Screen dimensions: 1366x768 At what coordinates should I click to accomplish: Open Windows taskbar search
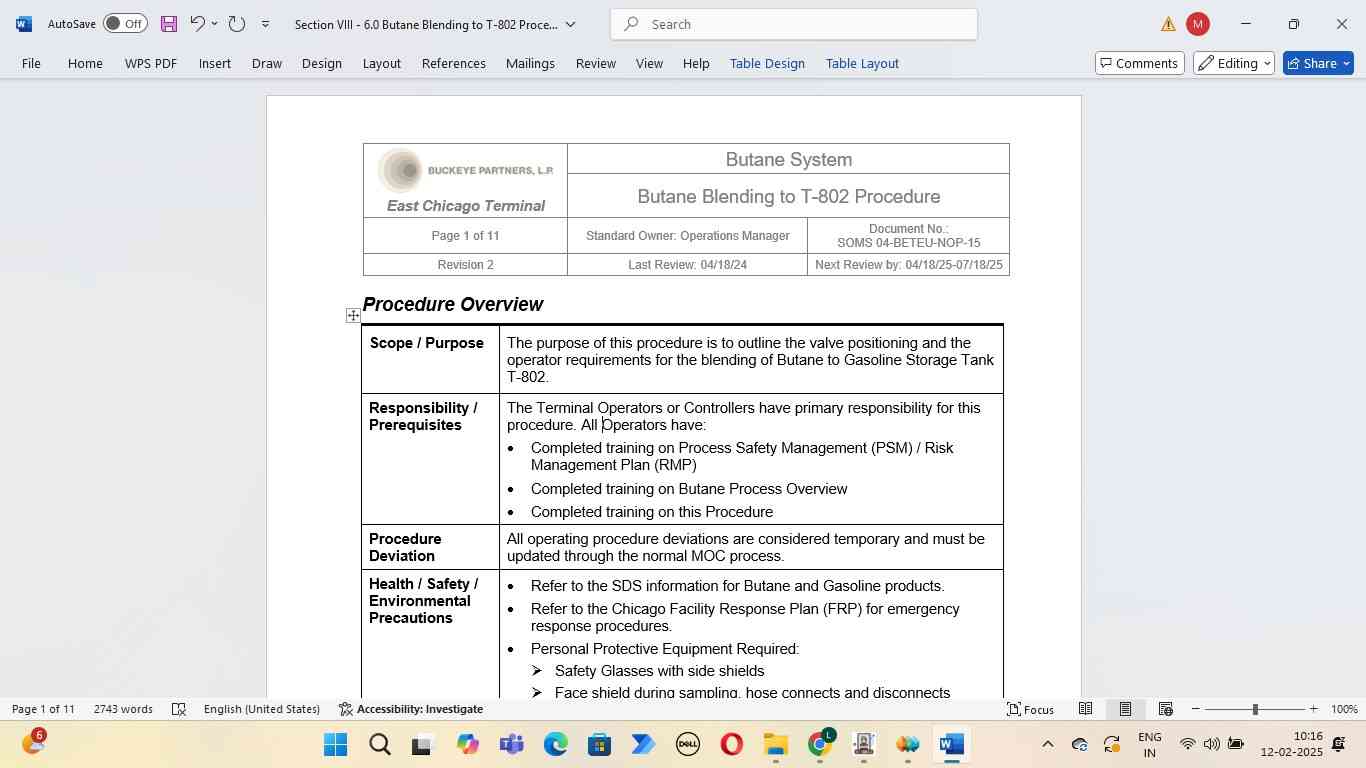(379, 745)
